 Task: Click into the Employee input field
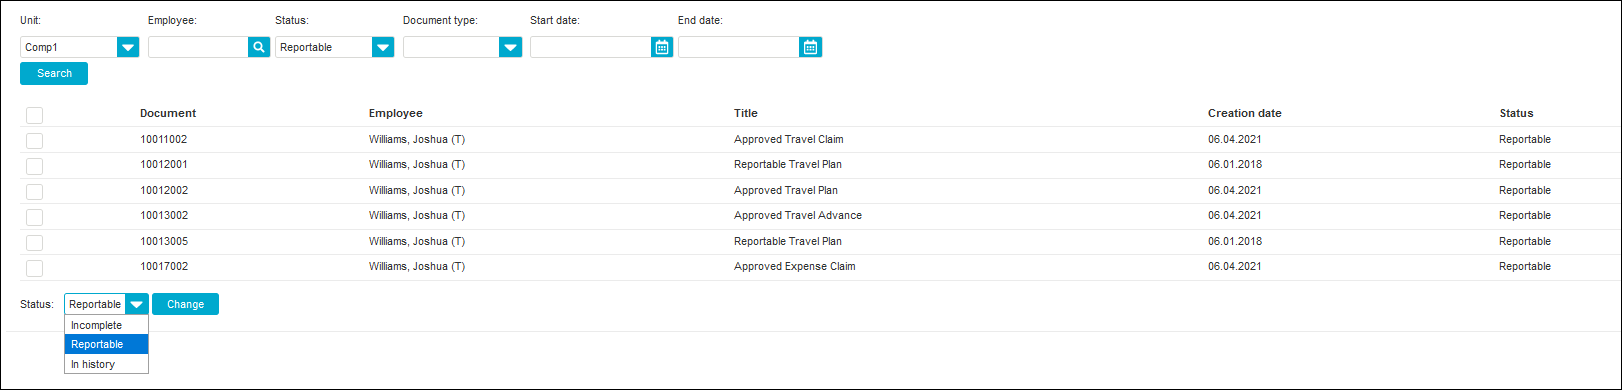[198, 47]
